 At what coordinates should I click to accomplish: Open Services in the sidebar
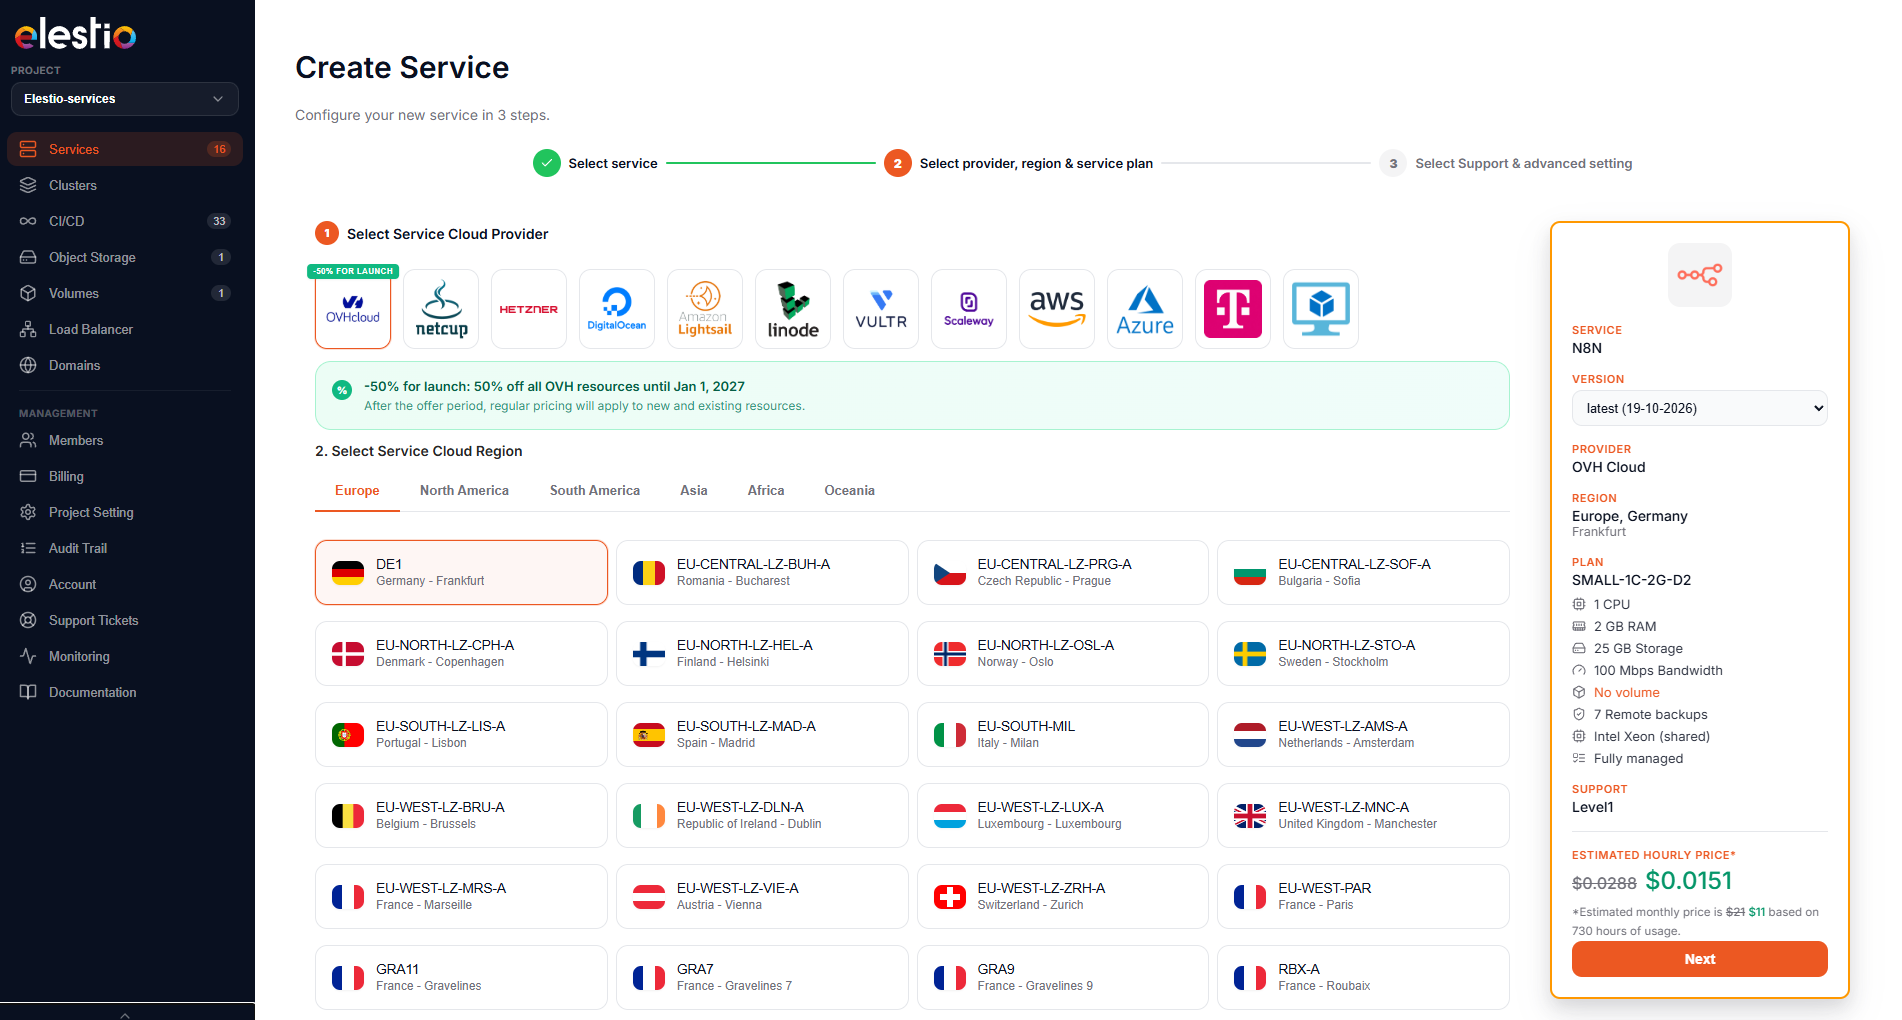coord(125,149)
